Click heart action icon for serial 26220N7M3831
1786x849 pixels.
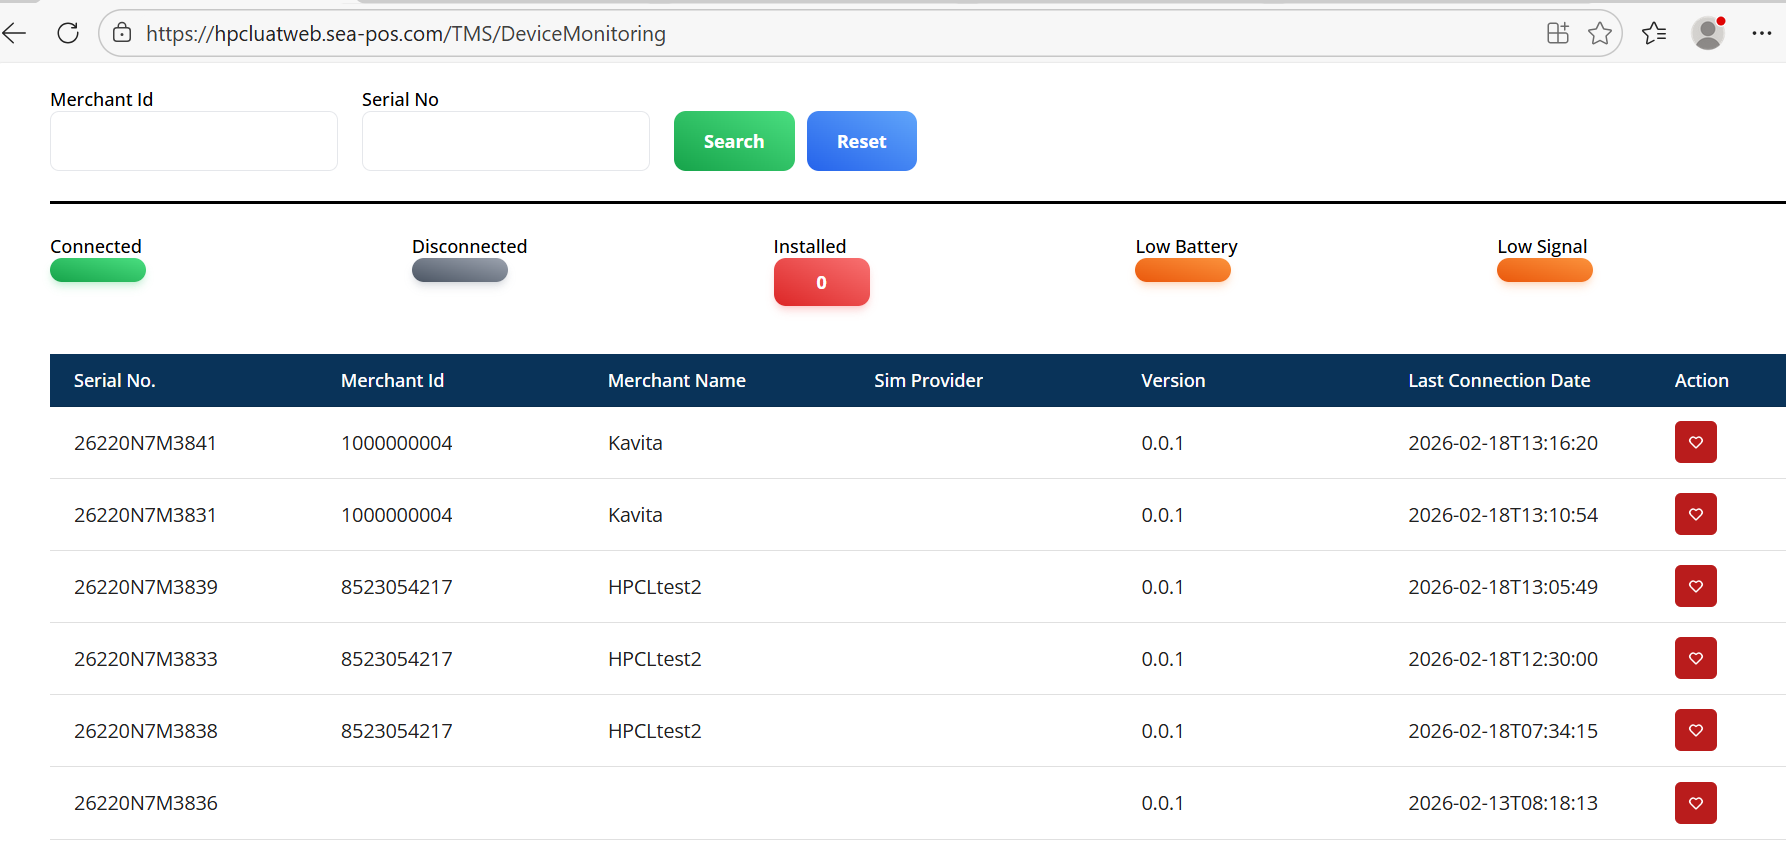coord(1695,514)
